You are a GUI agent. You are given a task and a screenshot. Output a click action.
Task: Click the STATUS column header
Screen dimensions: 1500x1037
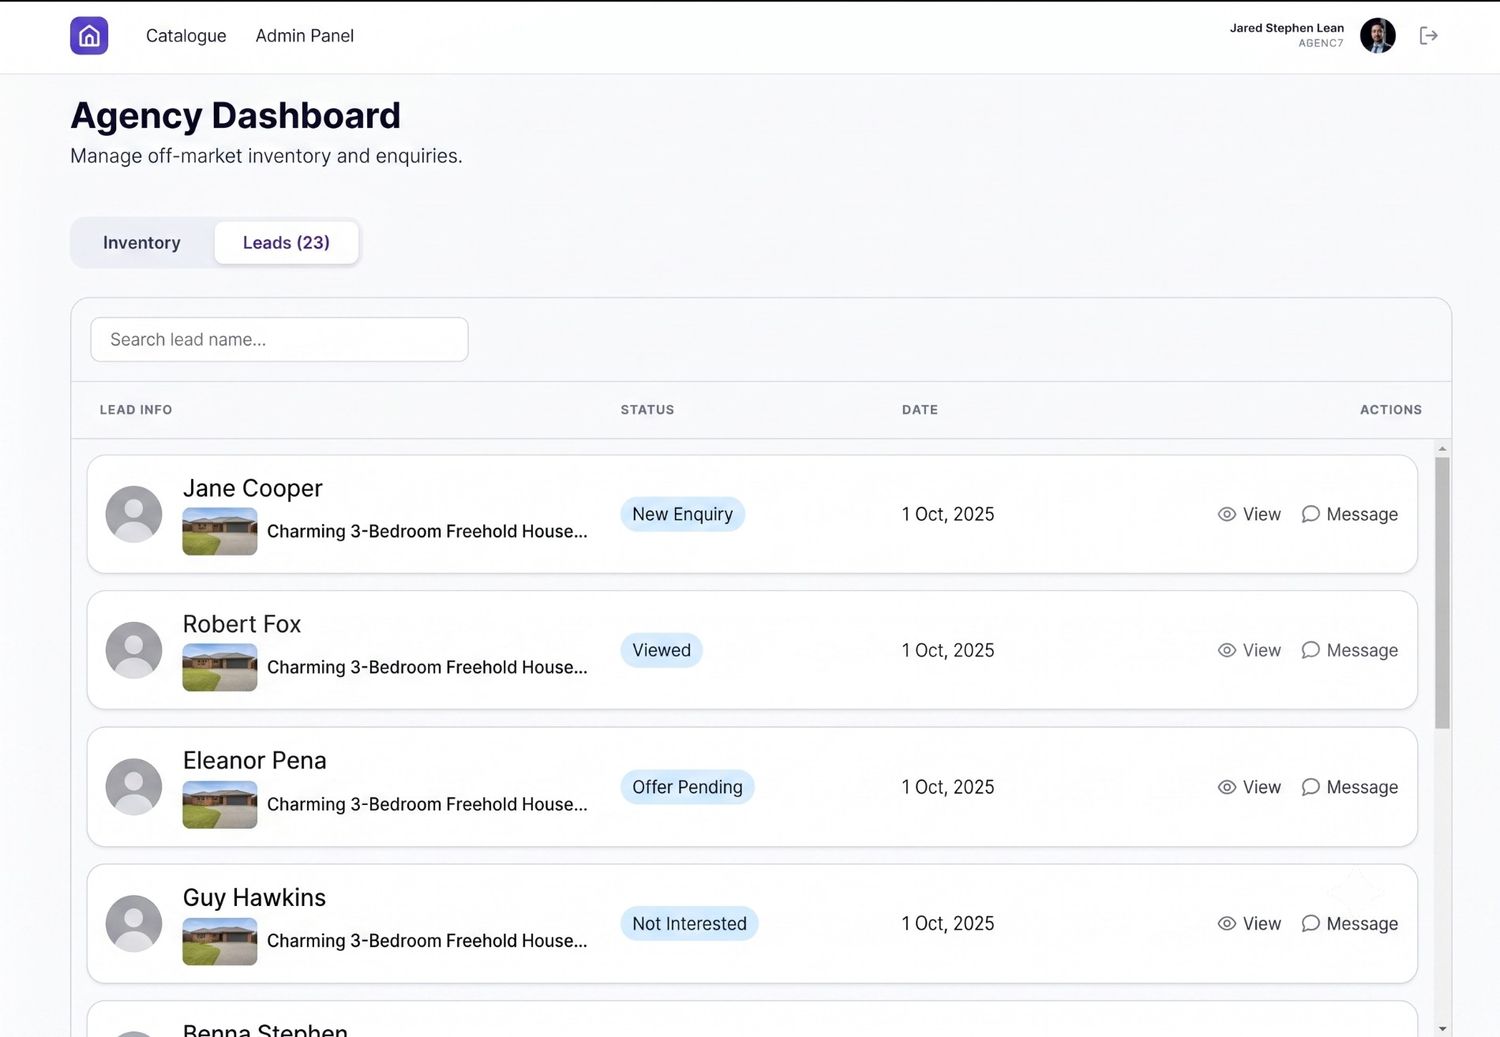(x=647, y=410)
